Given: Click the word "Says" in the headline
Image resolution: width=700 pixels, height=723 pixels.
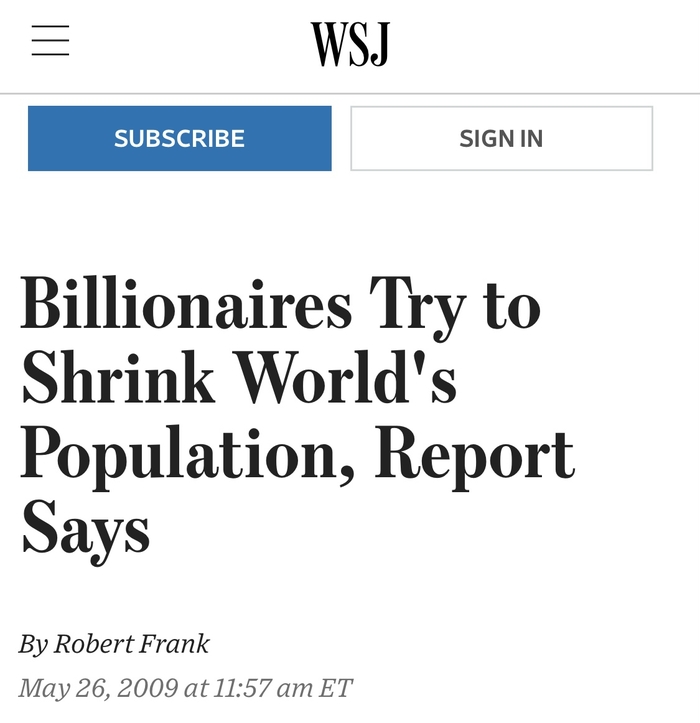Looking at the screenshot, I should tap(86, 530).
